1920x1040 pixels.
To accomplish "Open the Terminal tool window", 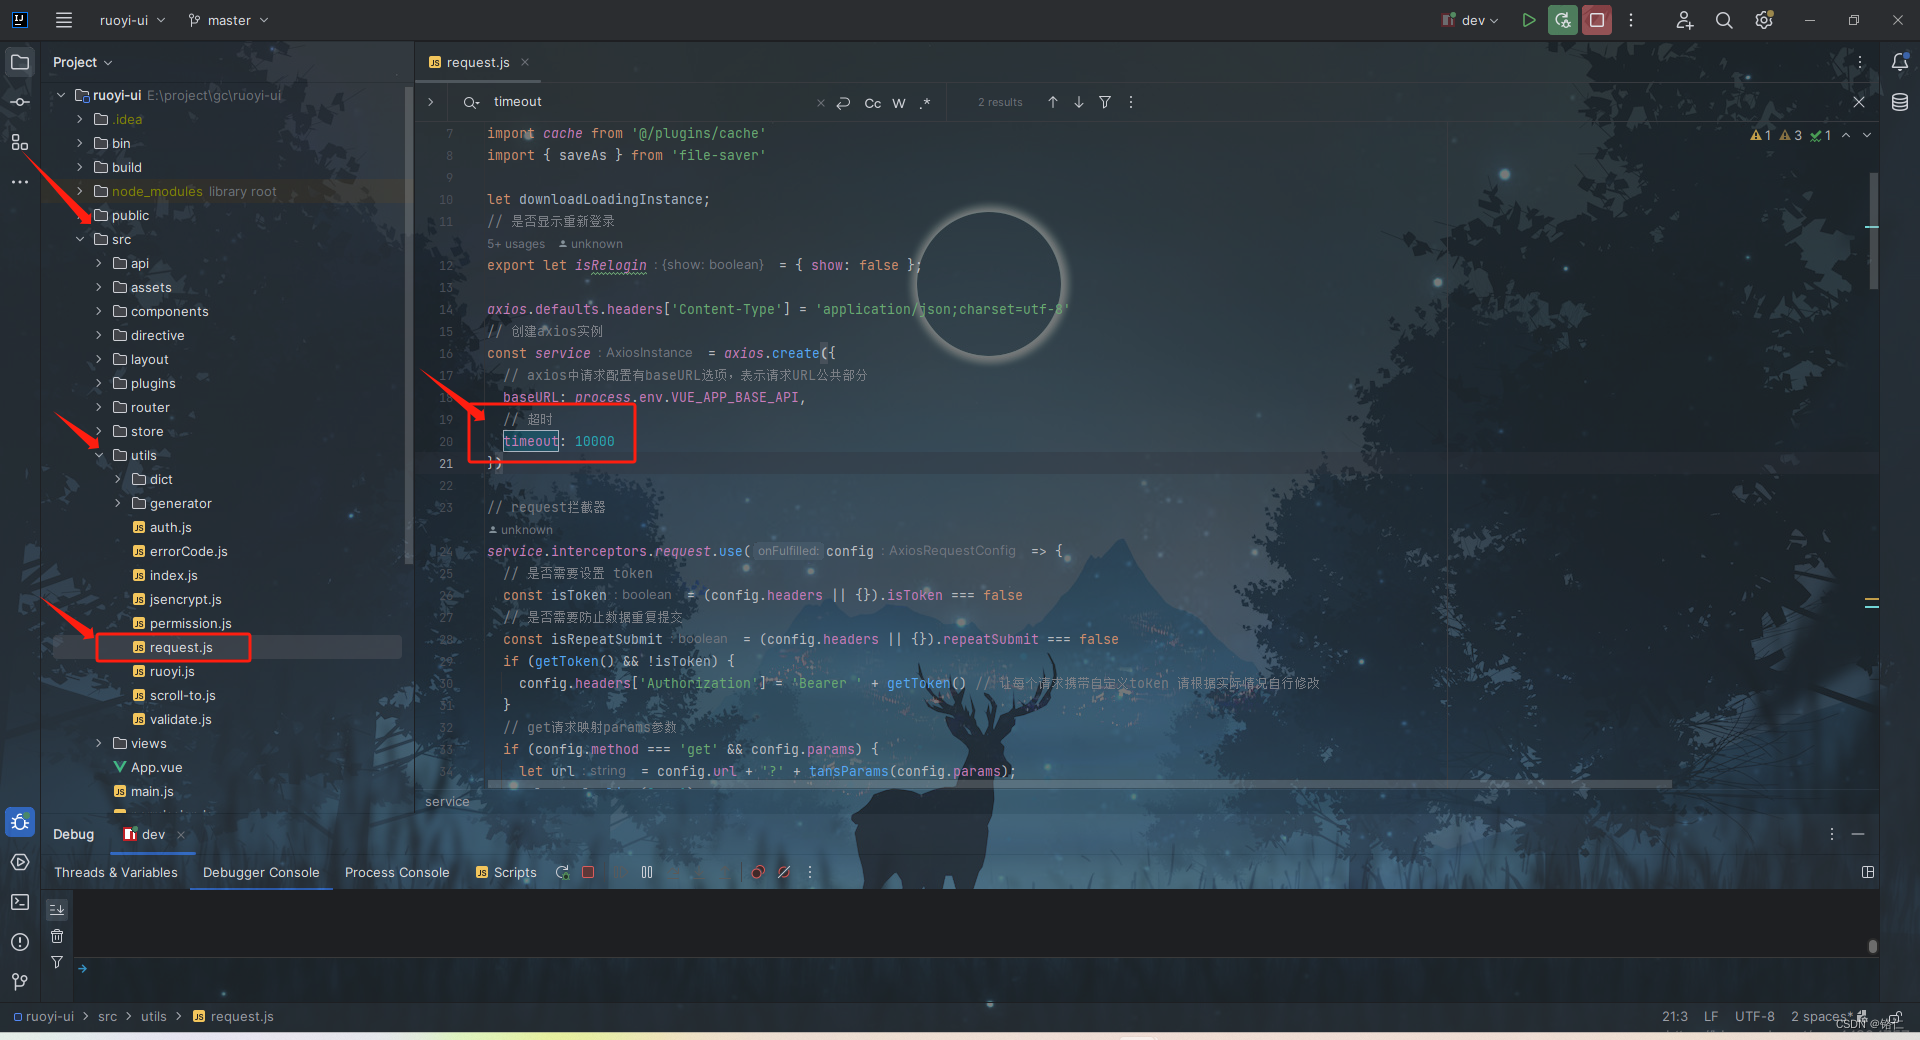I will click(20, 902).
